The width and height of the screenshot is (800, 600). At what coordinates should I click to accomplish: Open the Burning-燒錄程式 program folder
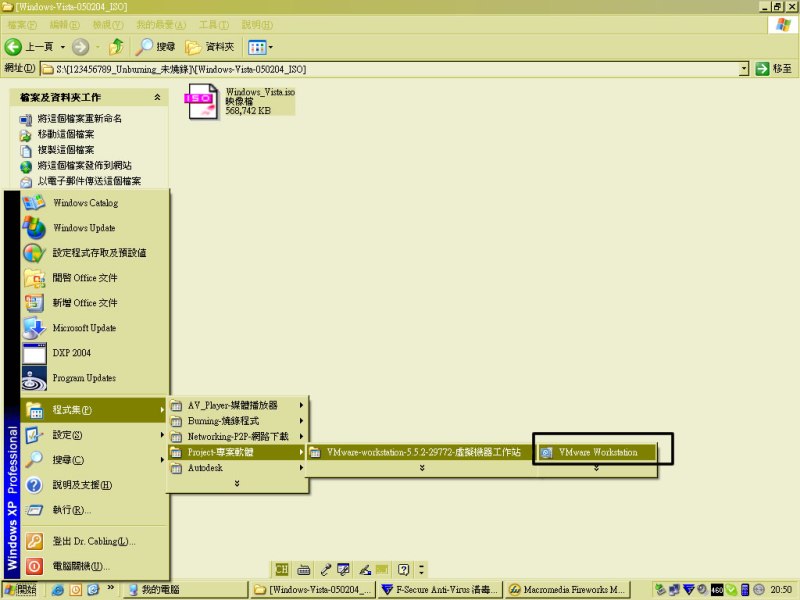[x=238, y=421]
